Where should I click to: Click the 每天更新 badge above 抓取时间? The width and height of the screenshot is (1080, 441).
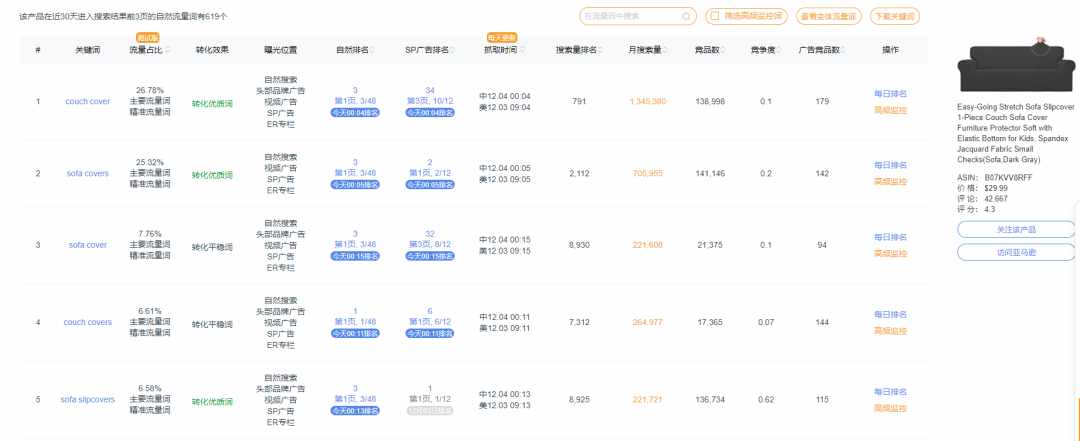[501, 38]
